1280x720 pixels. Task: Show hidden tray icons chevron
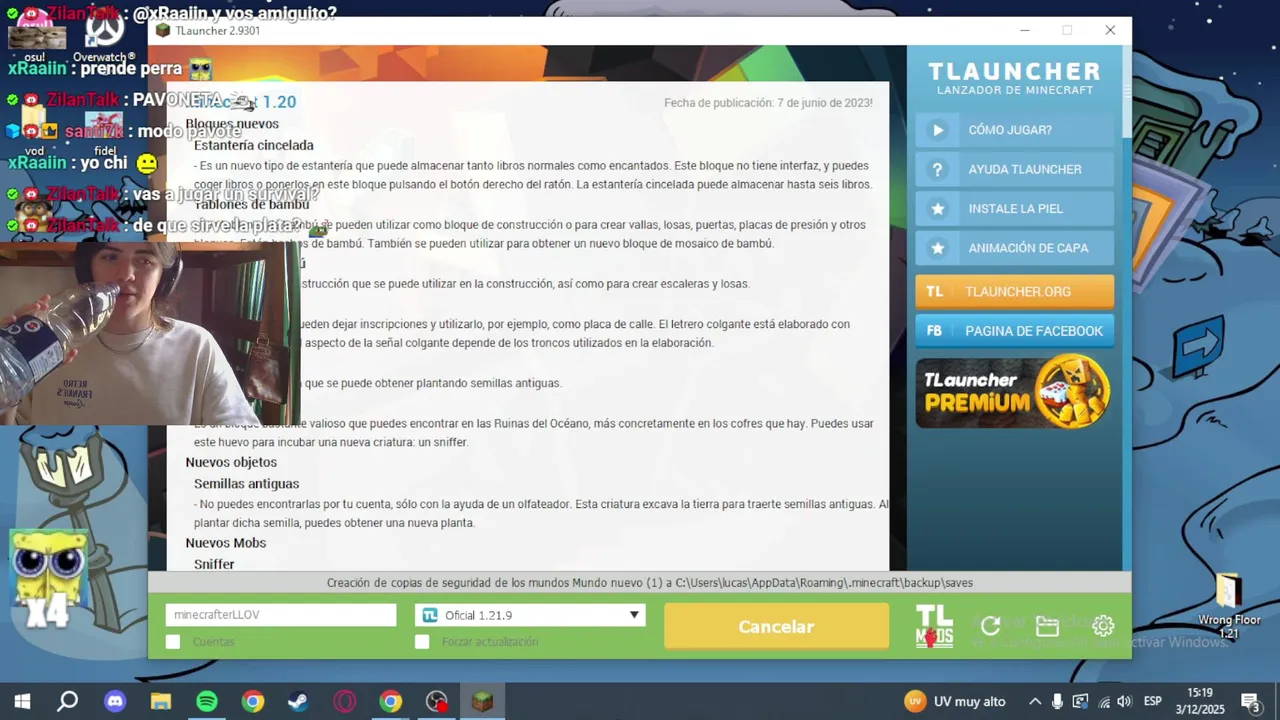click(1035, 701)
